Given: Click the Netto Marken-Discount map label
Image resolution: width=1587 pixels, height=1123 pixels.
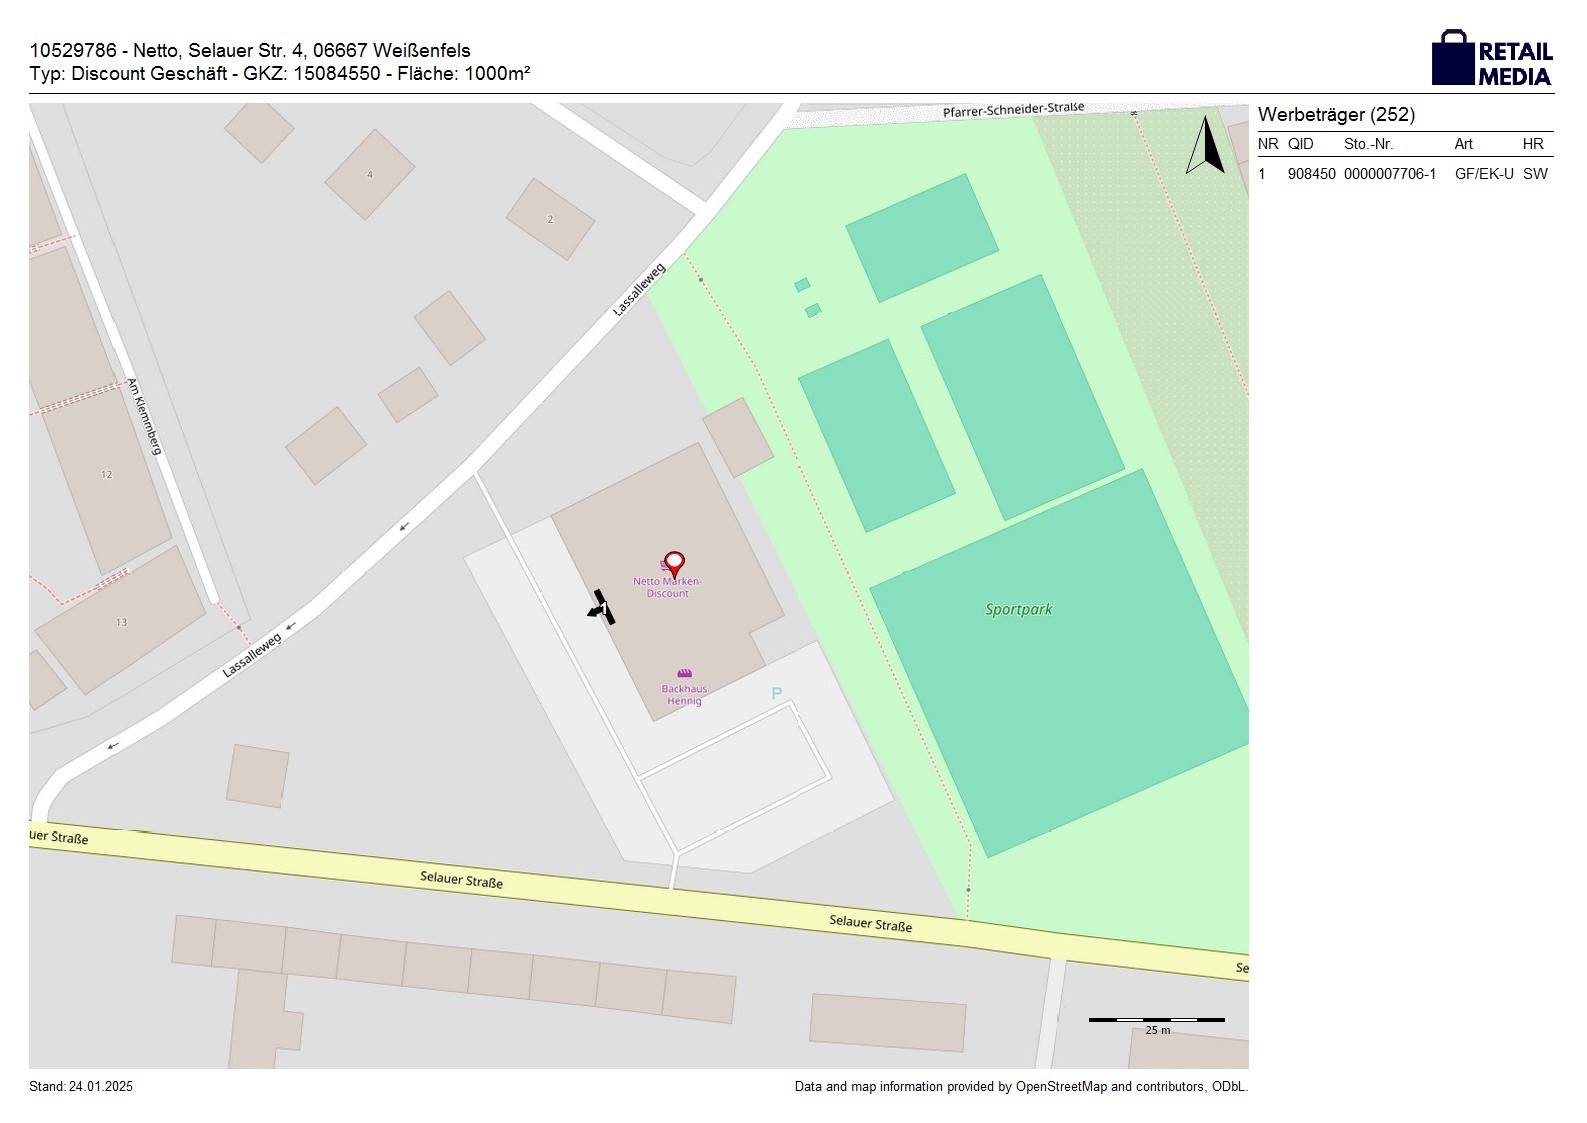Looking at the screenshot, I should pos(667,588).
